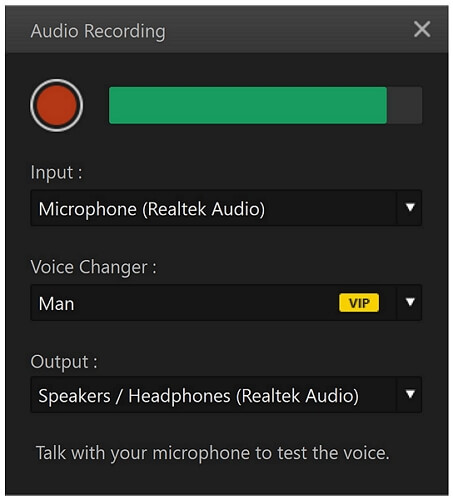This screenshot has height=500, width=453.
Task: Click the white ring of the record button
Action: pyautogui.click(x=56, y=81)
